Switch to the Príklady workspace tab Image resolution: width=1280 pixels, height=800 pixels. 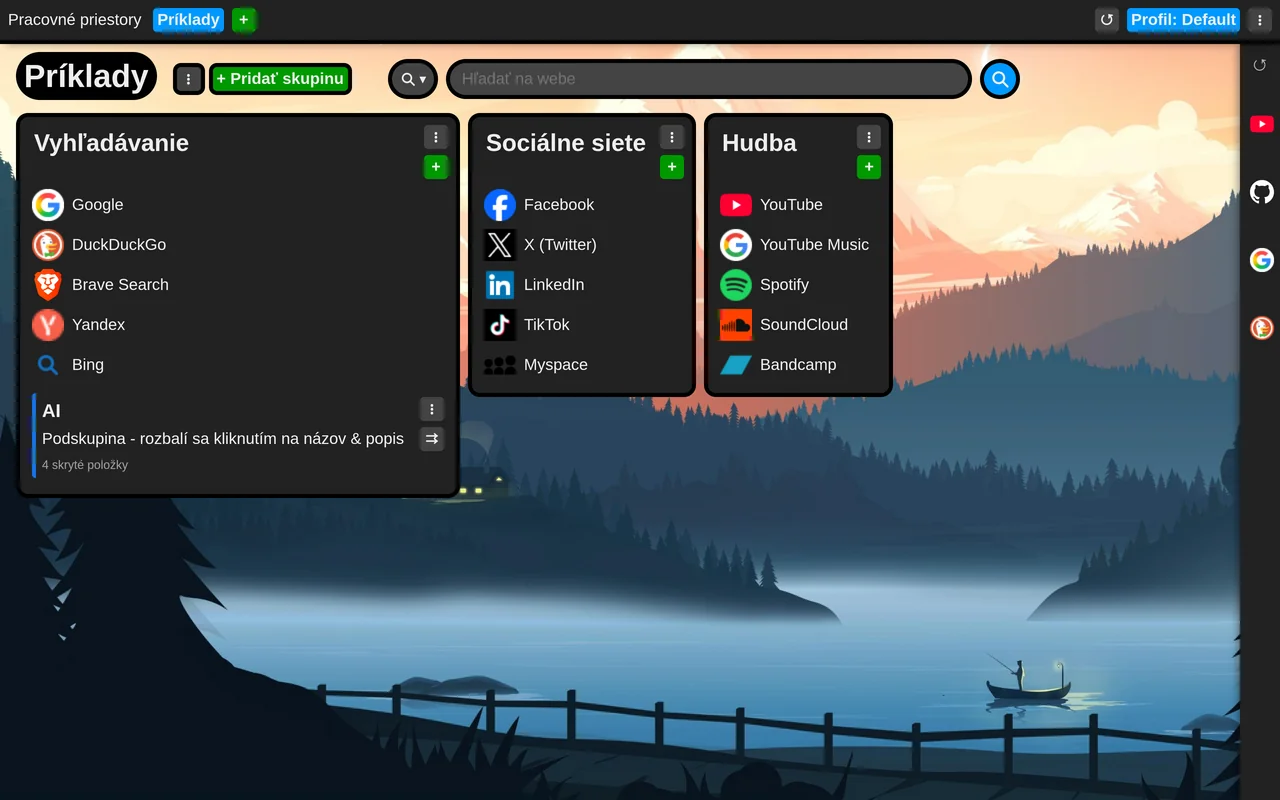188,20
